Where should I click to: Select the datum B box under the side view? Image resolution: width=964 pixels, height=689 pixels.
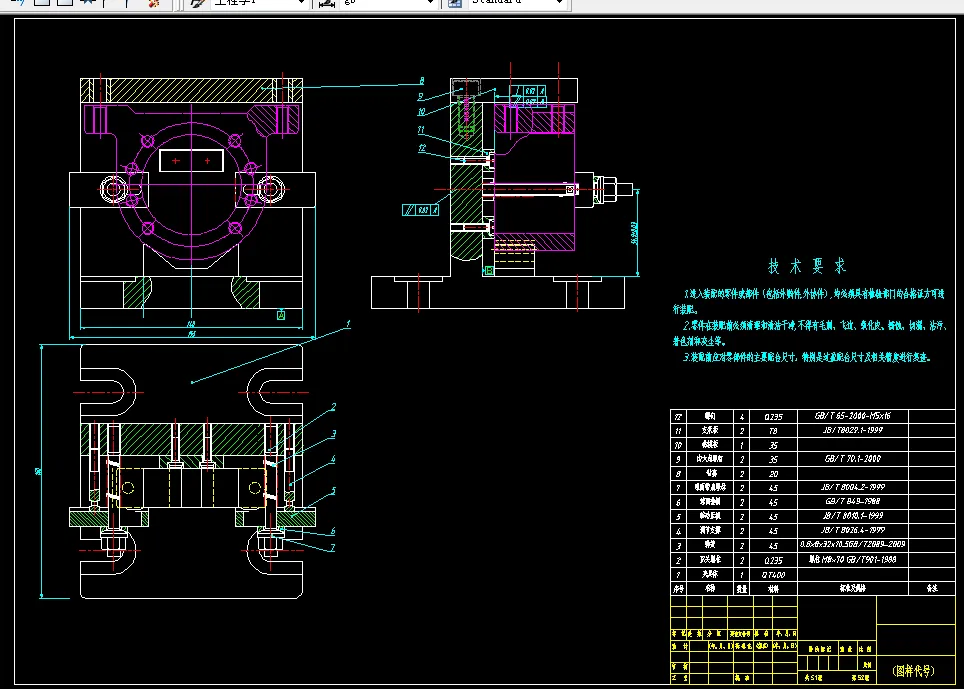(x=489, y=270)
